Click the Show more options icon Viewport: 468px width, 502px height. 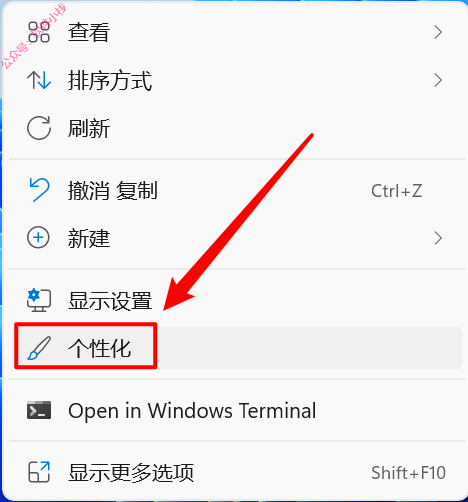pyautogui.click(x=39, y=472)
